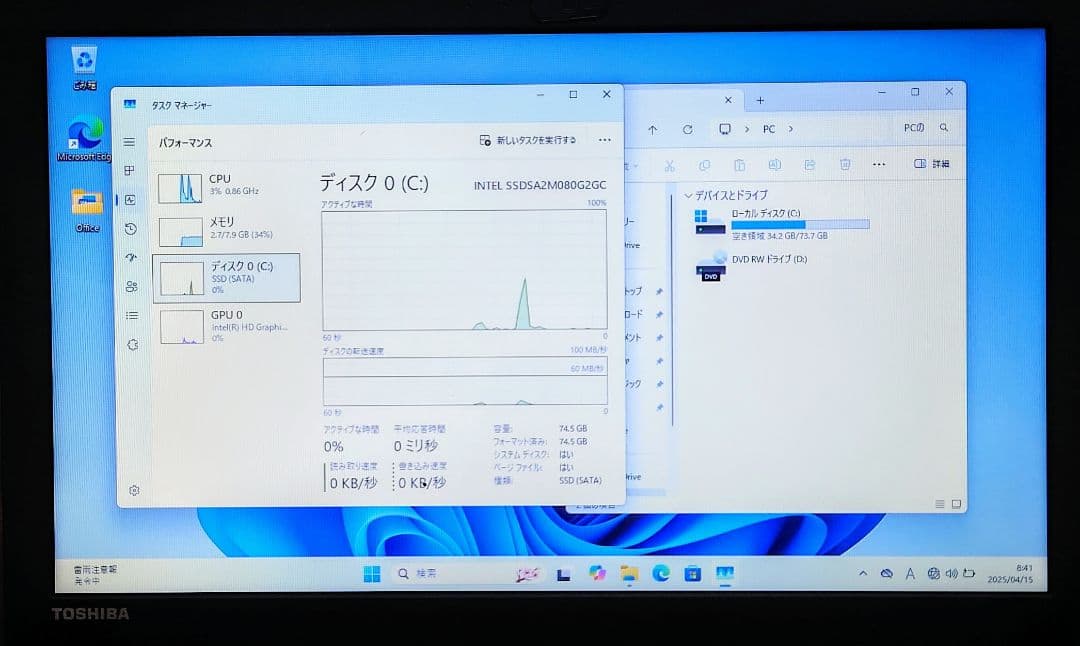Open a new File Explorer tab
The image size is (1080, 646).
(761, 100)
